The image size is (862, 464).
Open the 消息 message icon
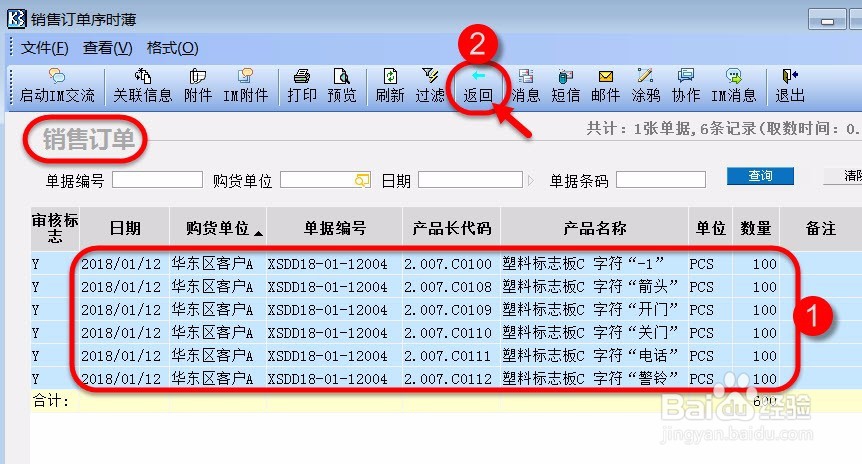click(526, 86)
